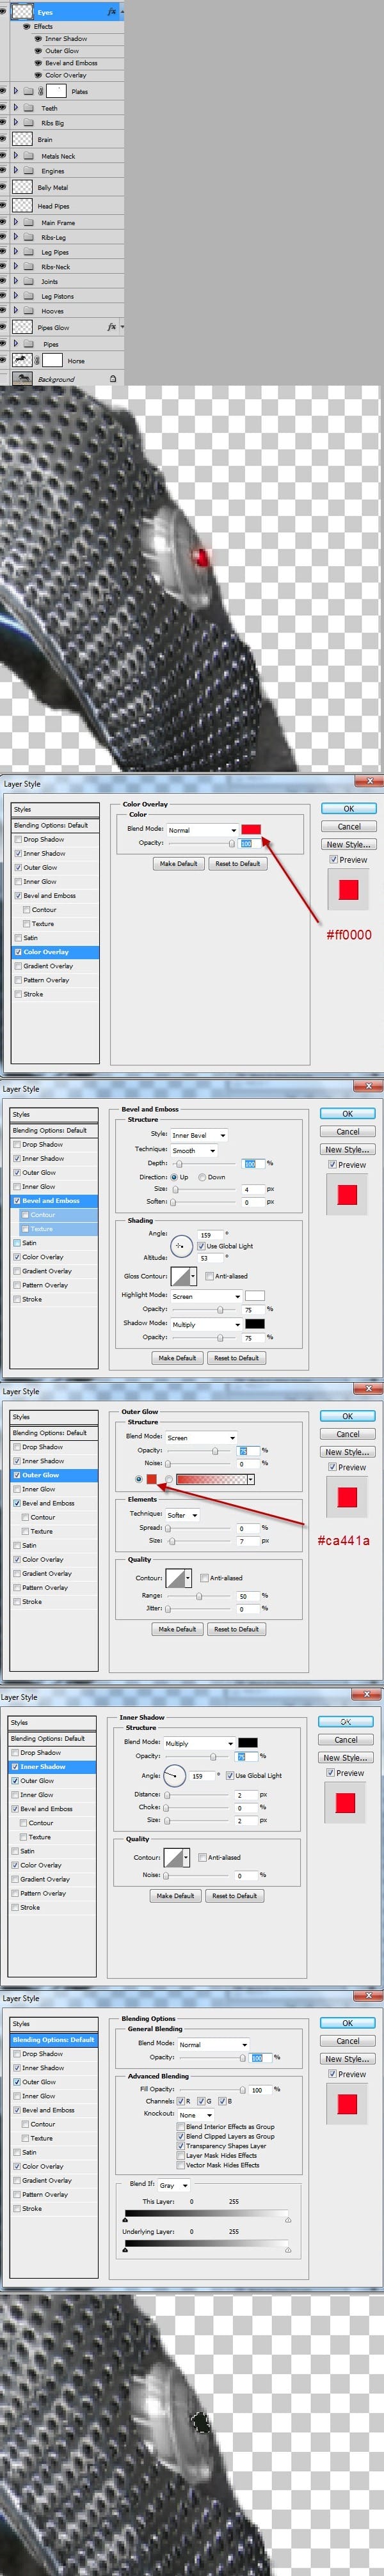Click the black Shadow Mode color swatch in Bevel and Emboss
The width and height of the screenshot is (384, 2576).
point(255,1324)
